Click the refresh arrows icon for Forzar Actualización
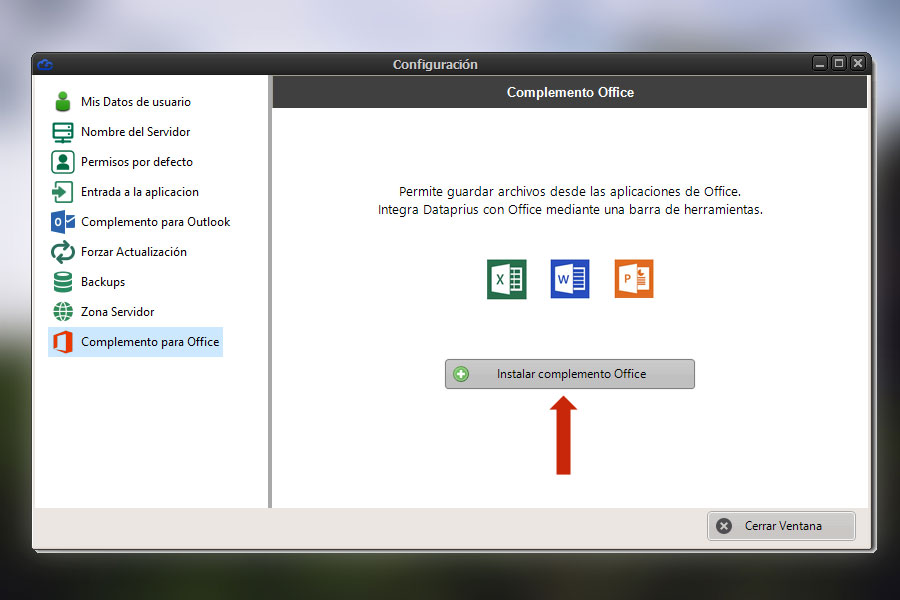 tap(63, 252)
